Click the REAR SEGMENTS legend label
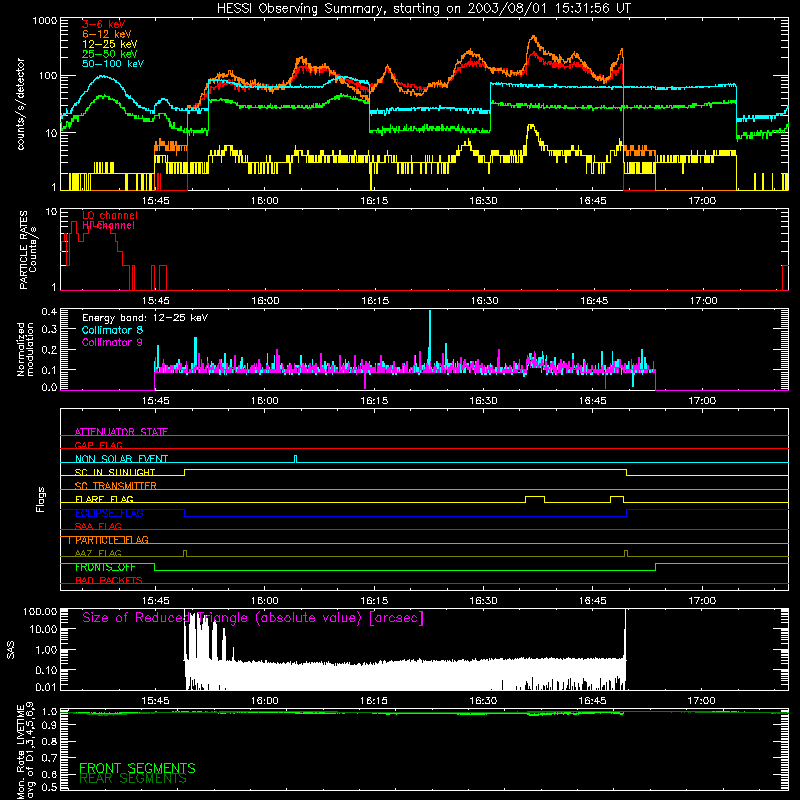The height and width of the screenshot is (800, 800). pyautogui.click(x=133, y=778)
